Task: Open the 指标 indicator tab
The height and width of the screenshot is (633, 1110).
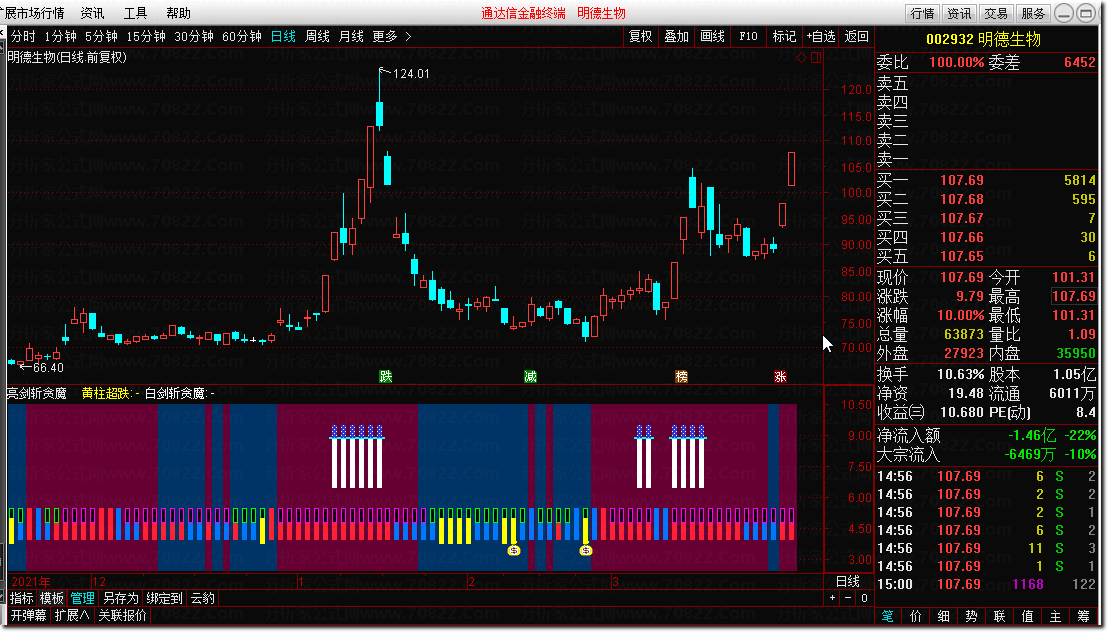Action: (22, 598)
